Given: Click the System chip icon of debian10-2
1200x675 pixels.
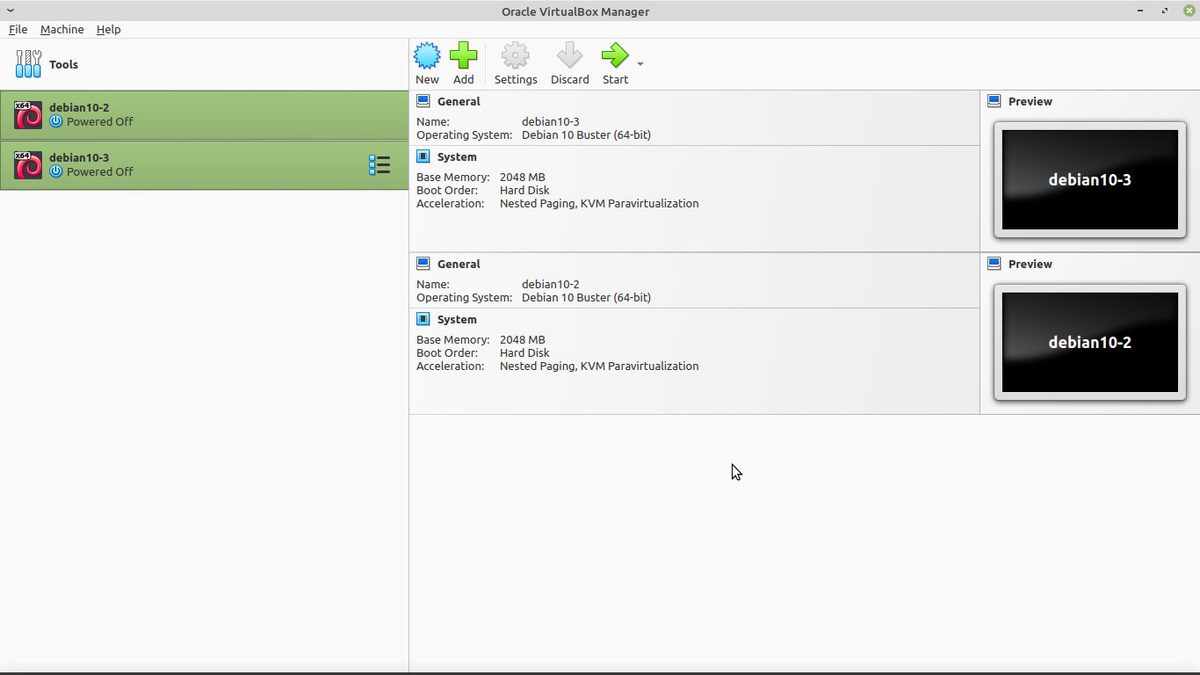Looking at the screenshot, I should [423, 320].
